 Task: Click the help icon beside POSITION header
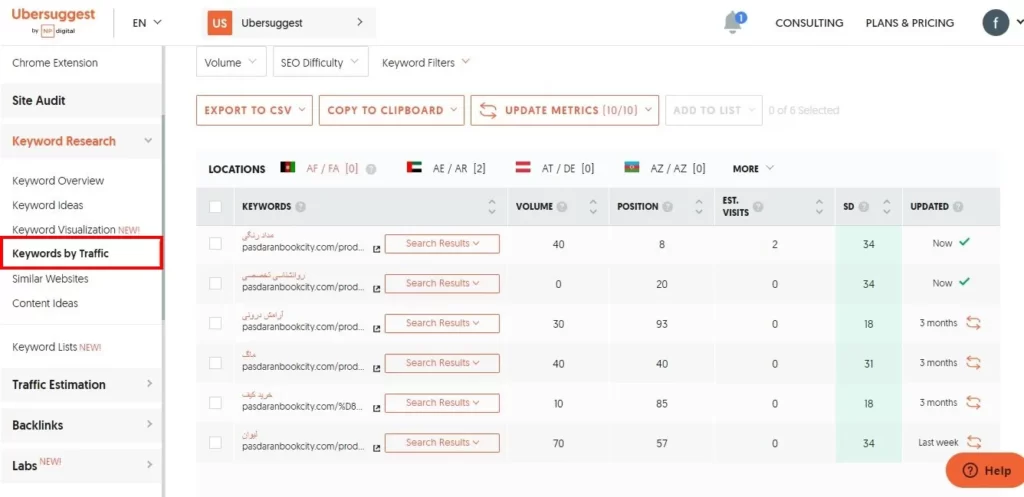pos(667,206)
